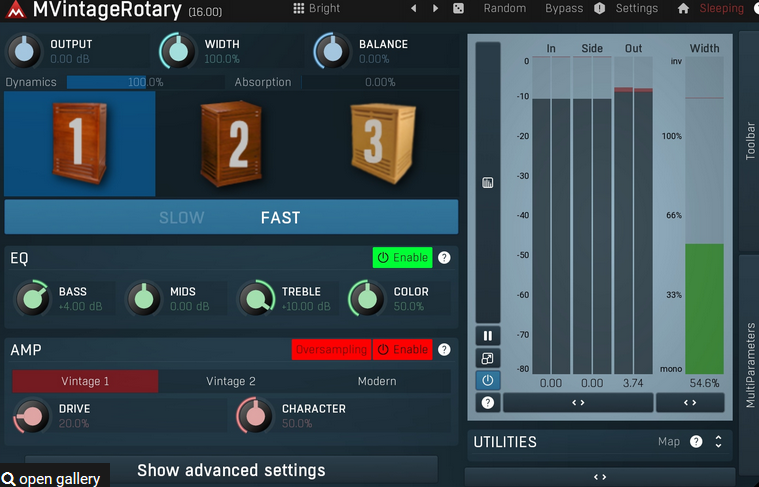Click the Random button
Screen dimensions: 759x487
coord(505,8)
